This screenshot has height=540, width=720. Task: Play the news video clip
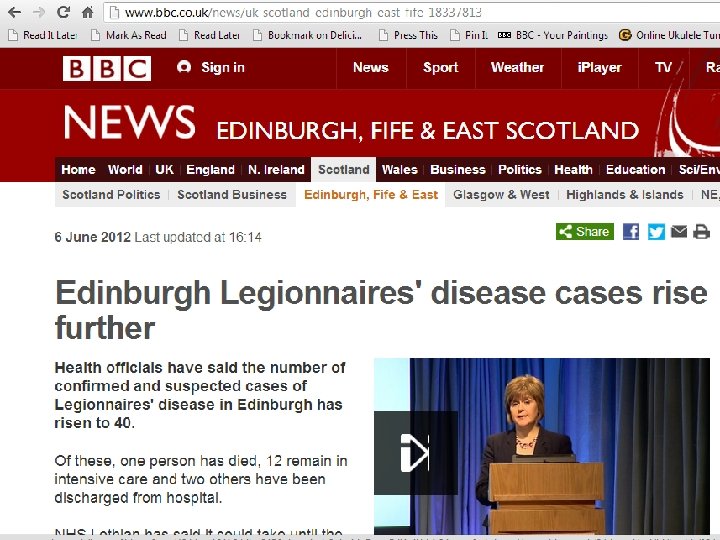416,453
